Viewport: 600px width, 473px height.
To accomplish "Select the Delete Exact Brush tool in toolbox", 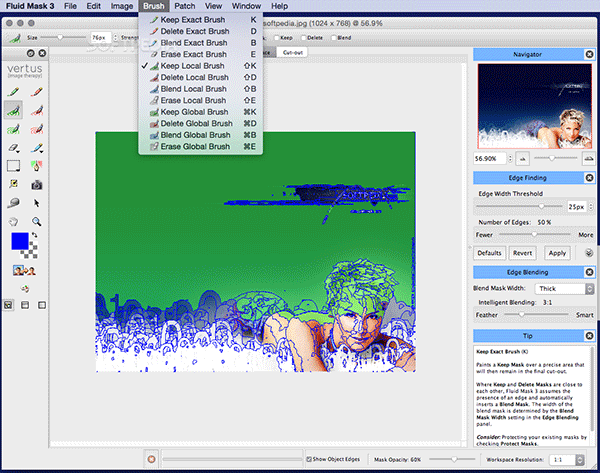I will coord(37,92).
